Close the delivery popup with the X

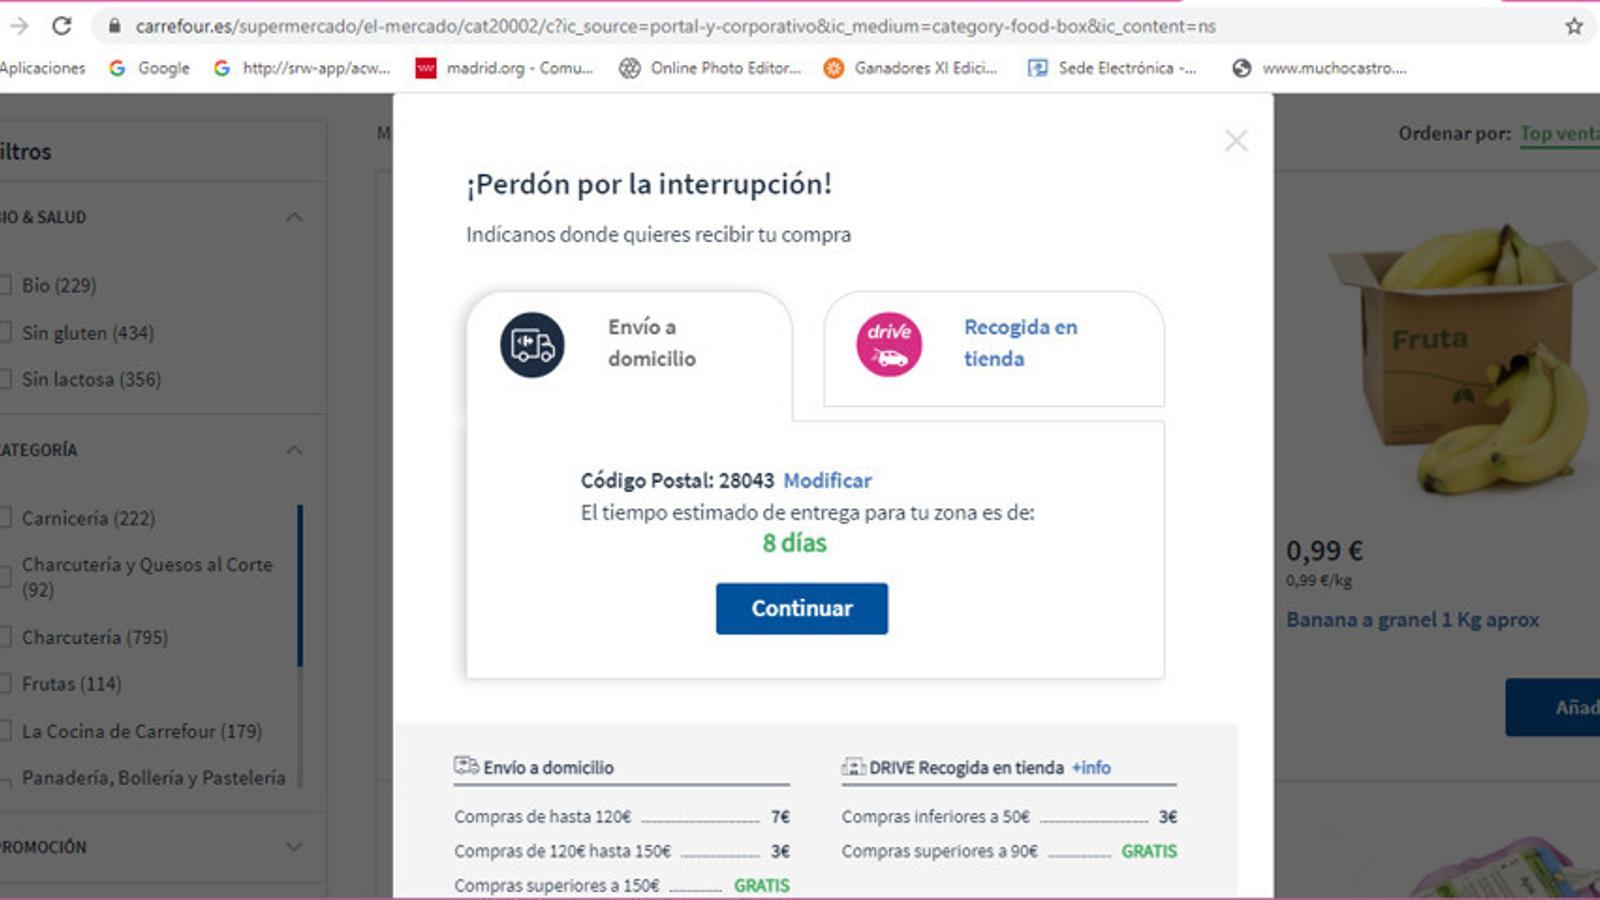(1236, 141)
